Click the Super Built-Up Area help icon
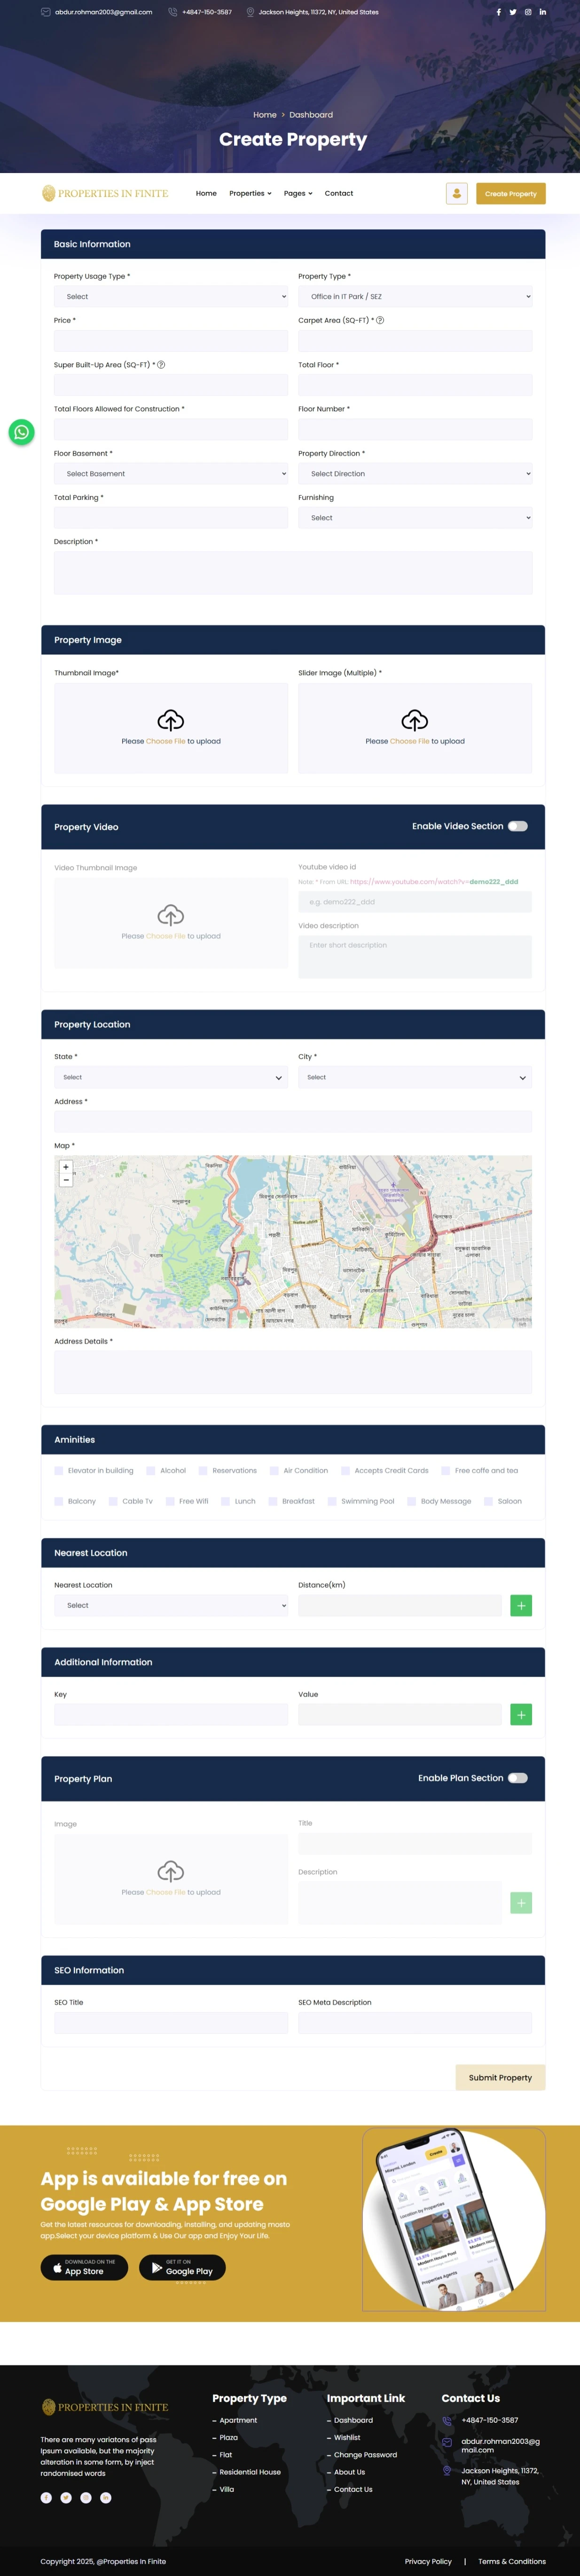Image resolution: width=580 pixels, height=2576 pixels. pyautogui.click(x=161, y=364)
